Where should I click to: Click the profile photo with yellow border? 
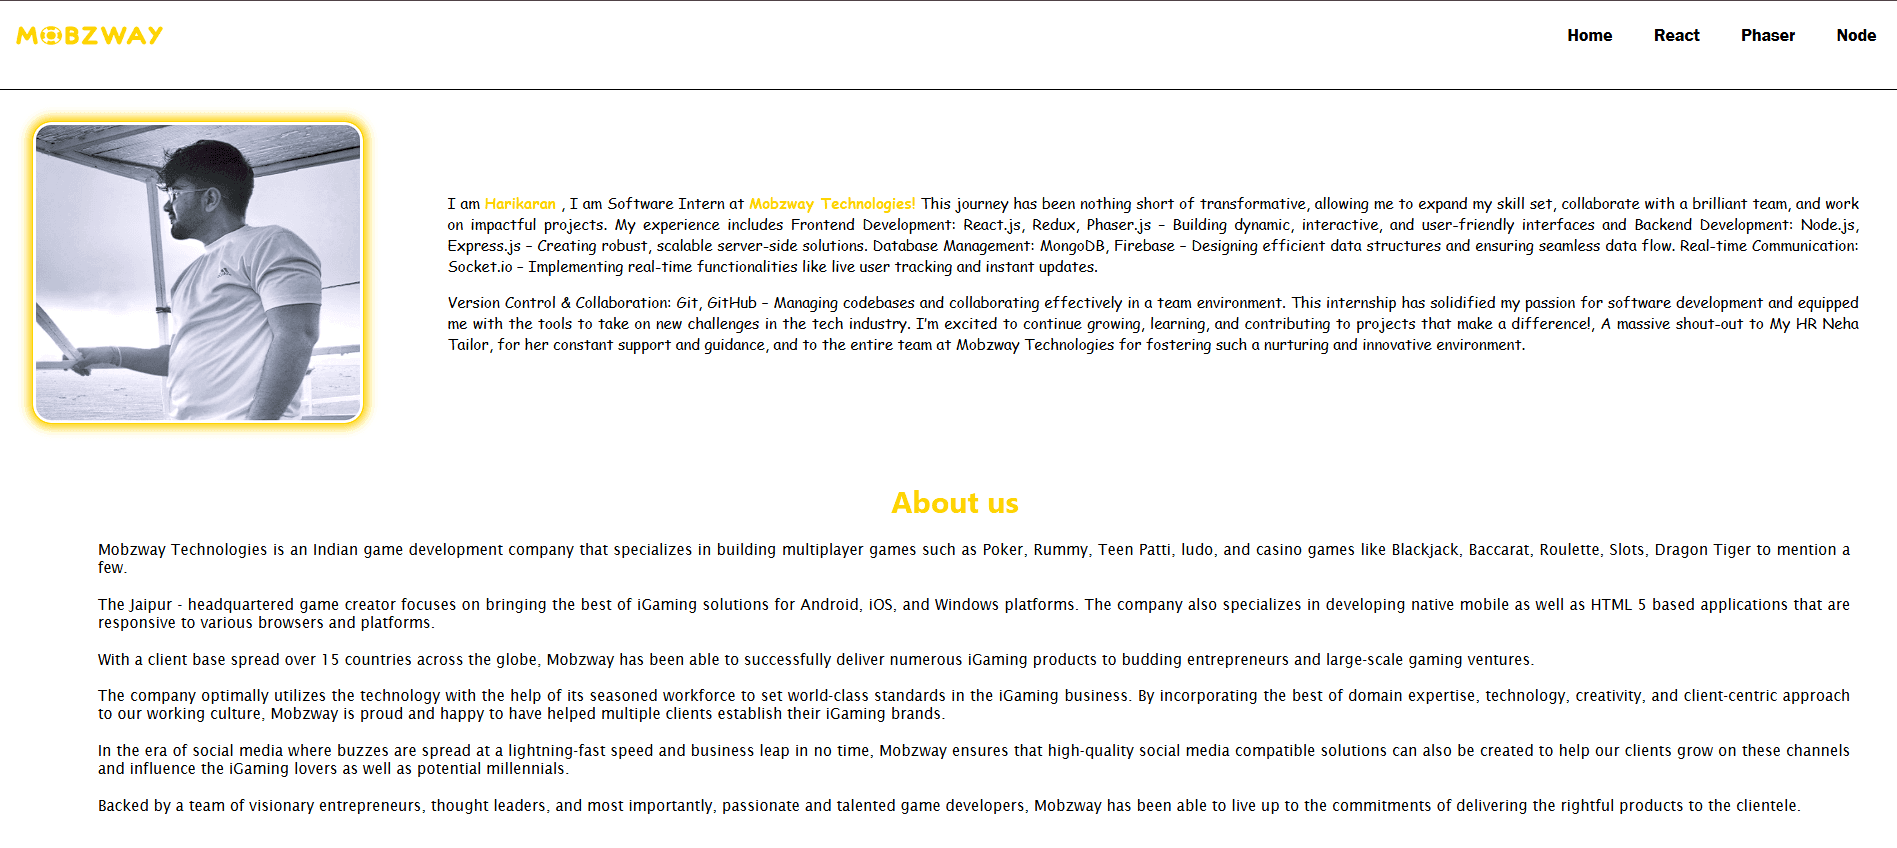(x=198, y=272)
